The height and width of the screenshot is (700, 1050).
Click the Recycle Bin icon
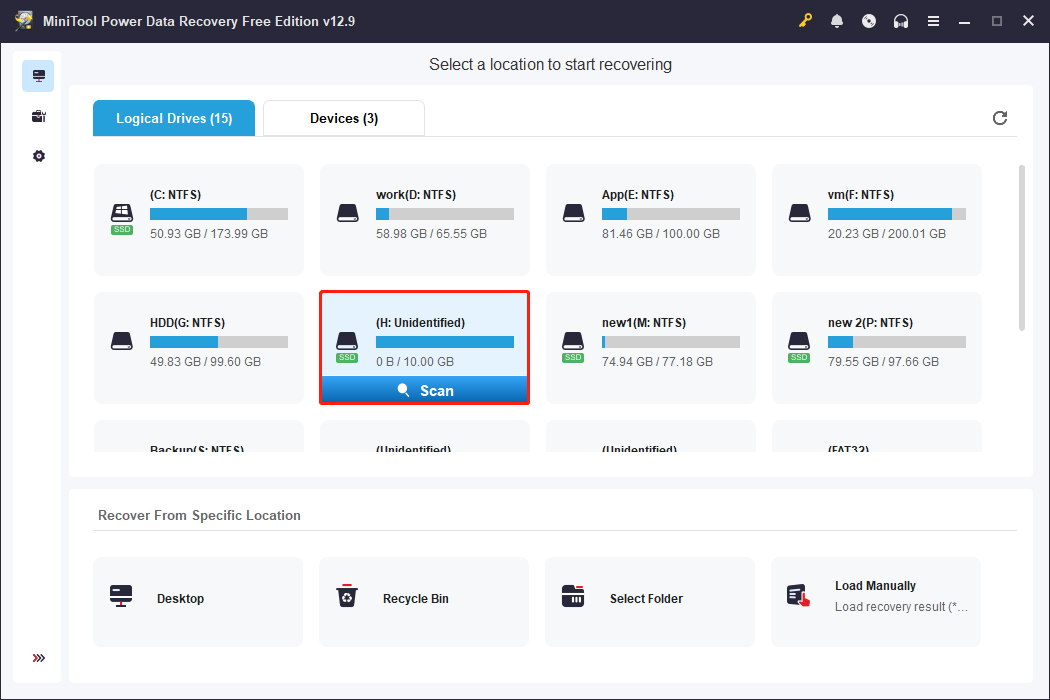click(347, 596)
